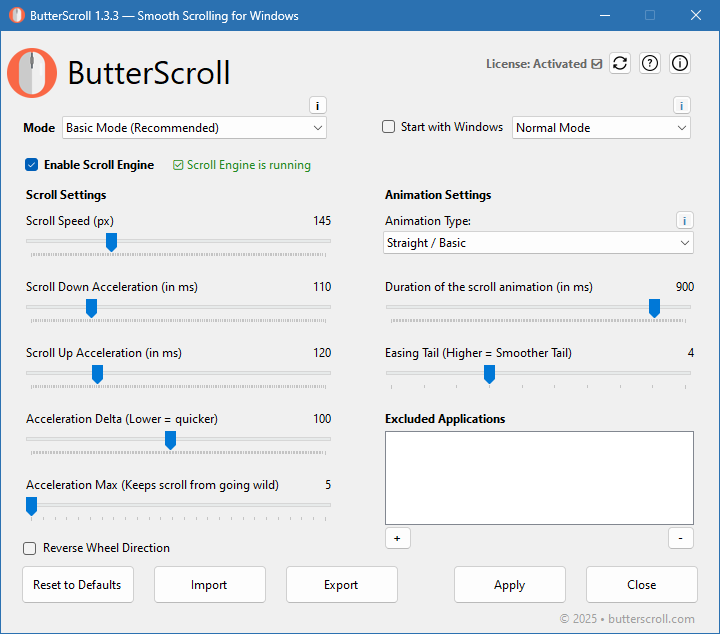Click the Animation Settings heading
The width and height of the screenshot is (720, 634).
pyautogui.click(x=438, y=195)
